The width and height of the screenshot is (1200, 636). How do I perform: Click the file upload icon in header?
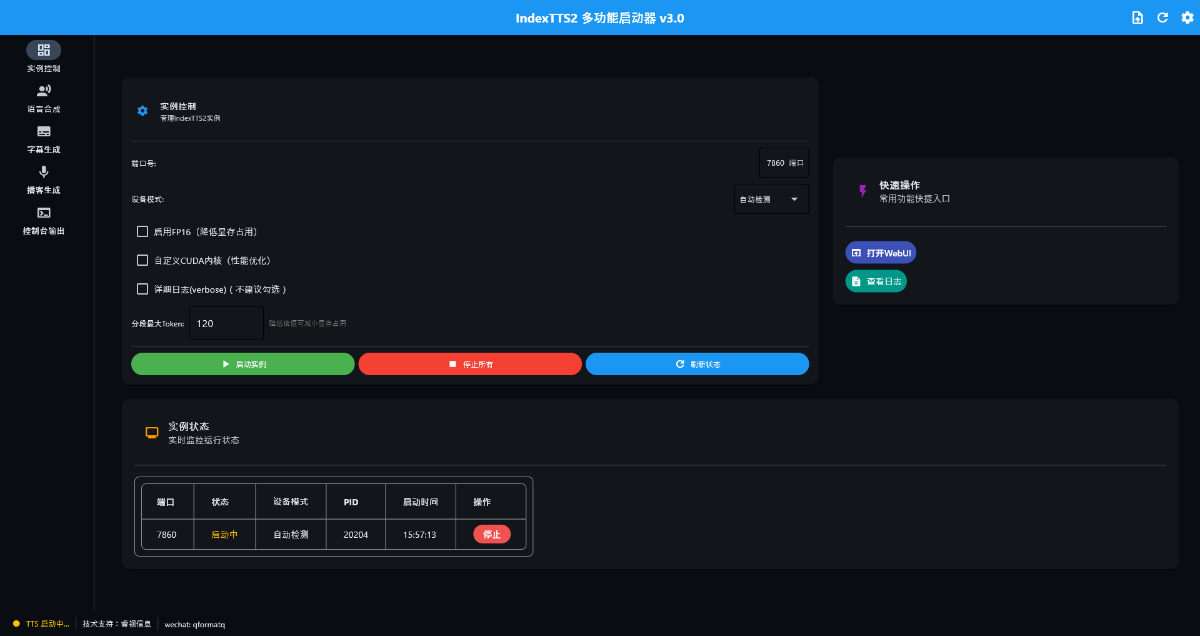click(x=1137, y=18)
